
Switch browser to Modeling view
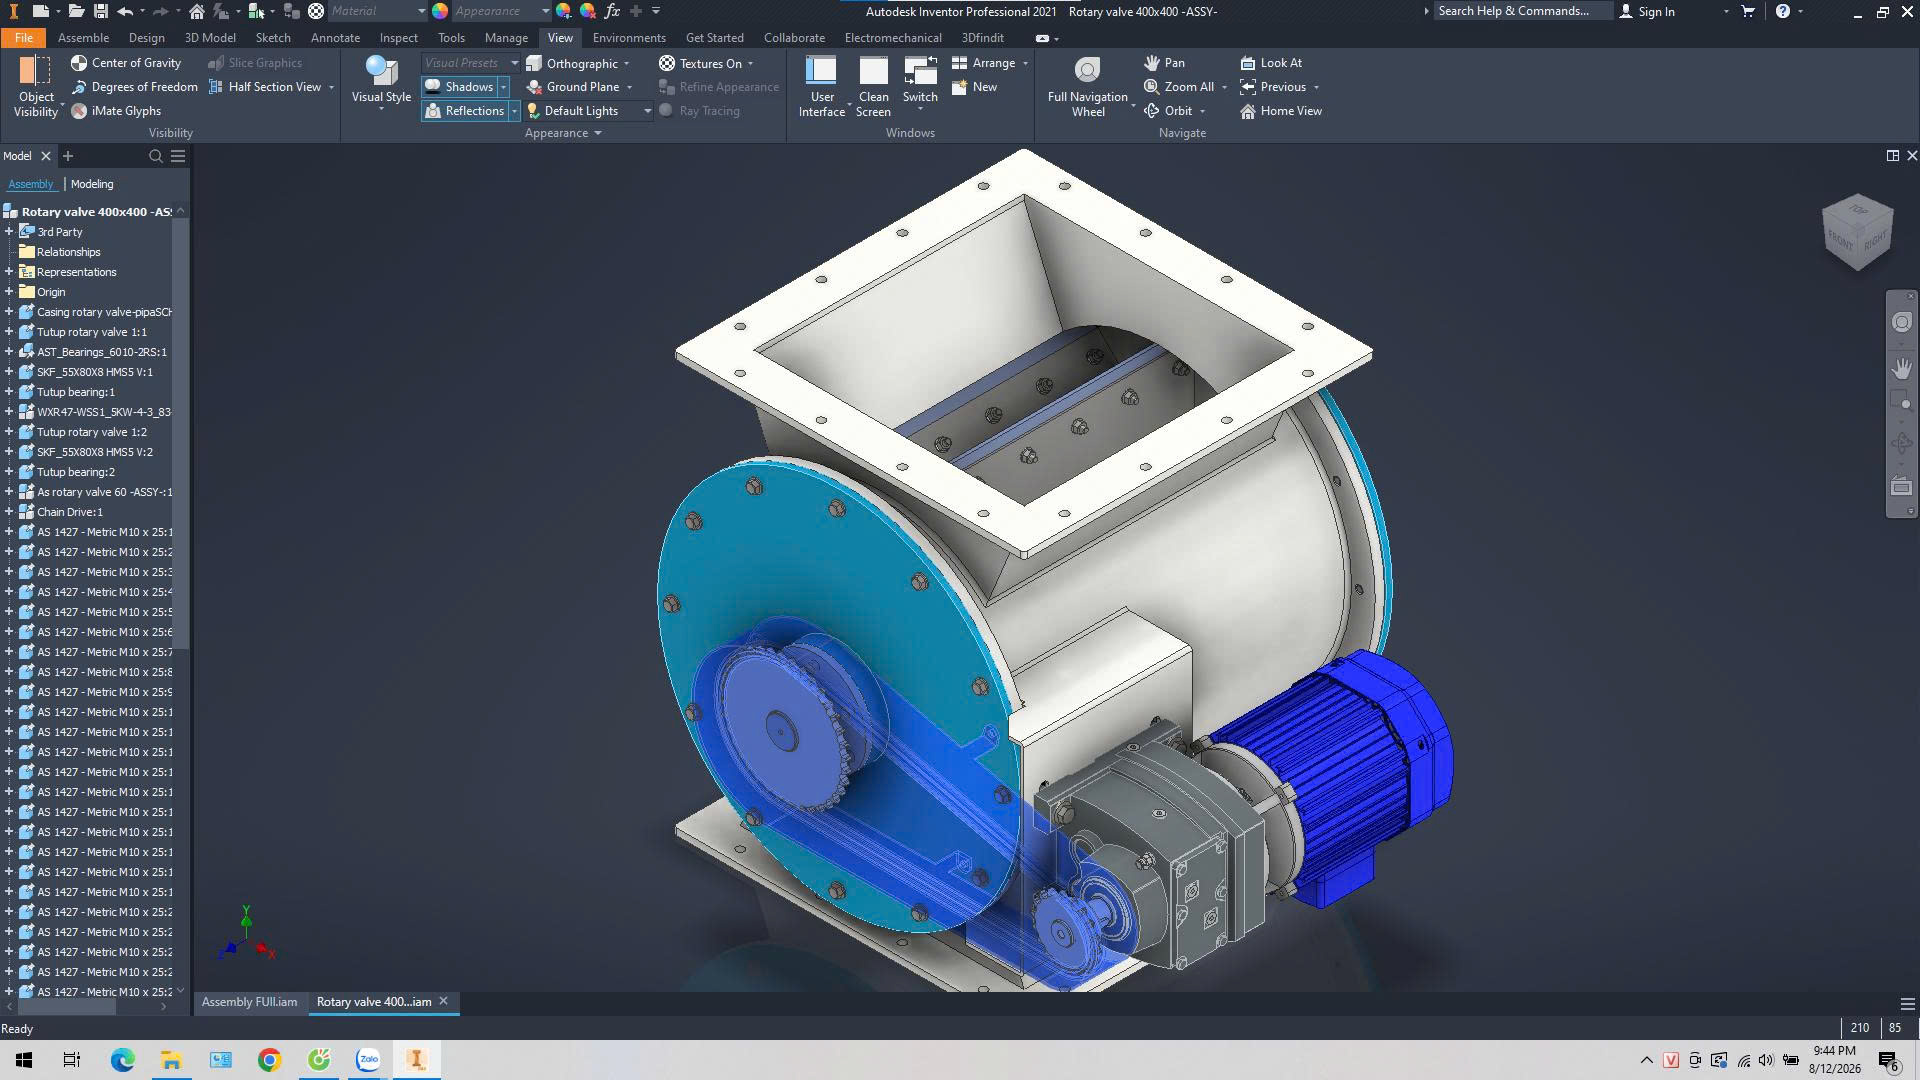(92, 184)
